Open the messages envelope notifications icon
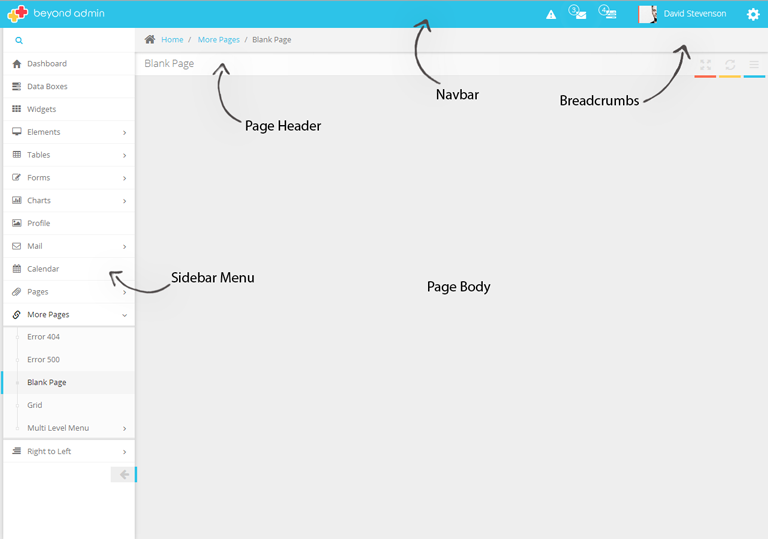The width and height of the screenshot is (768, 539). [x=577, y=12]
